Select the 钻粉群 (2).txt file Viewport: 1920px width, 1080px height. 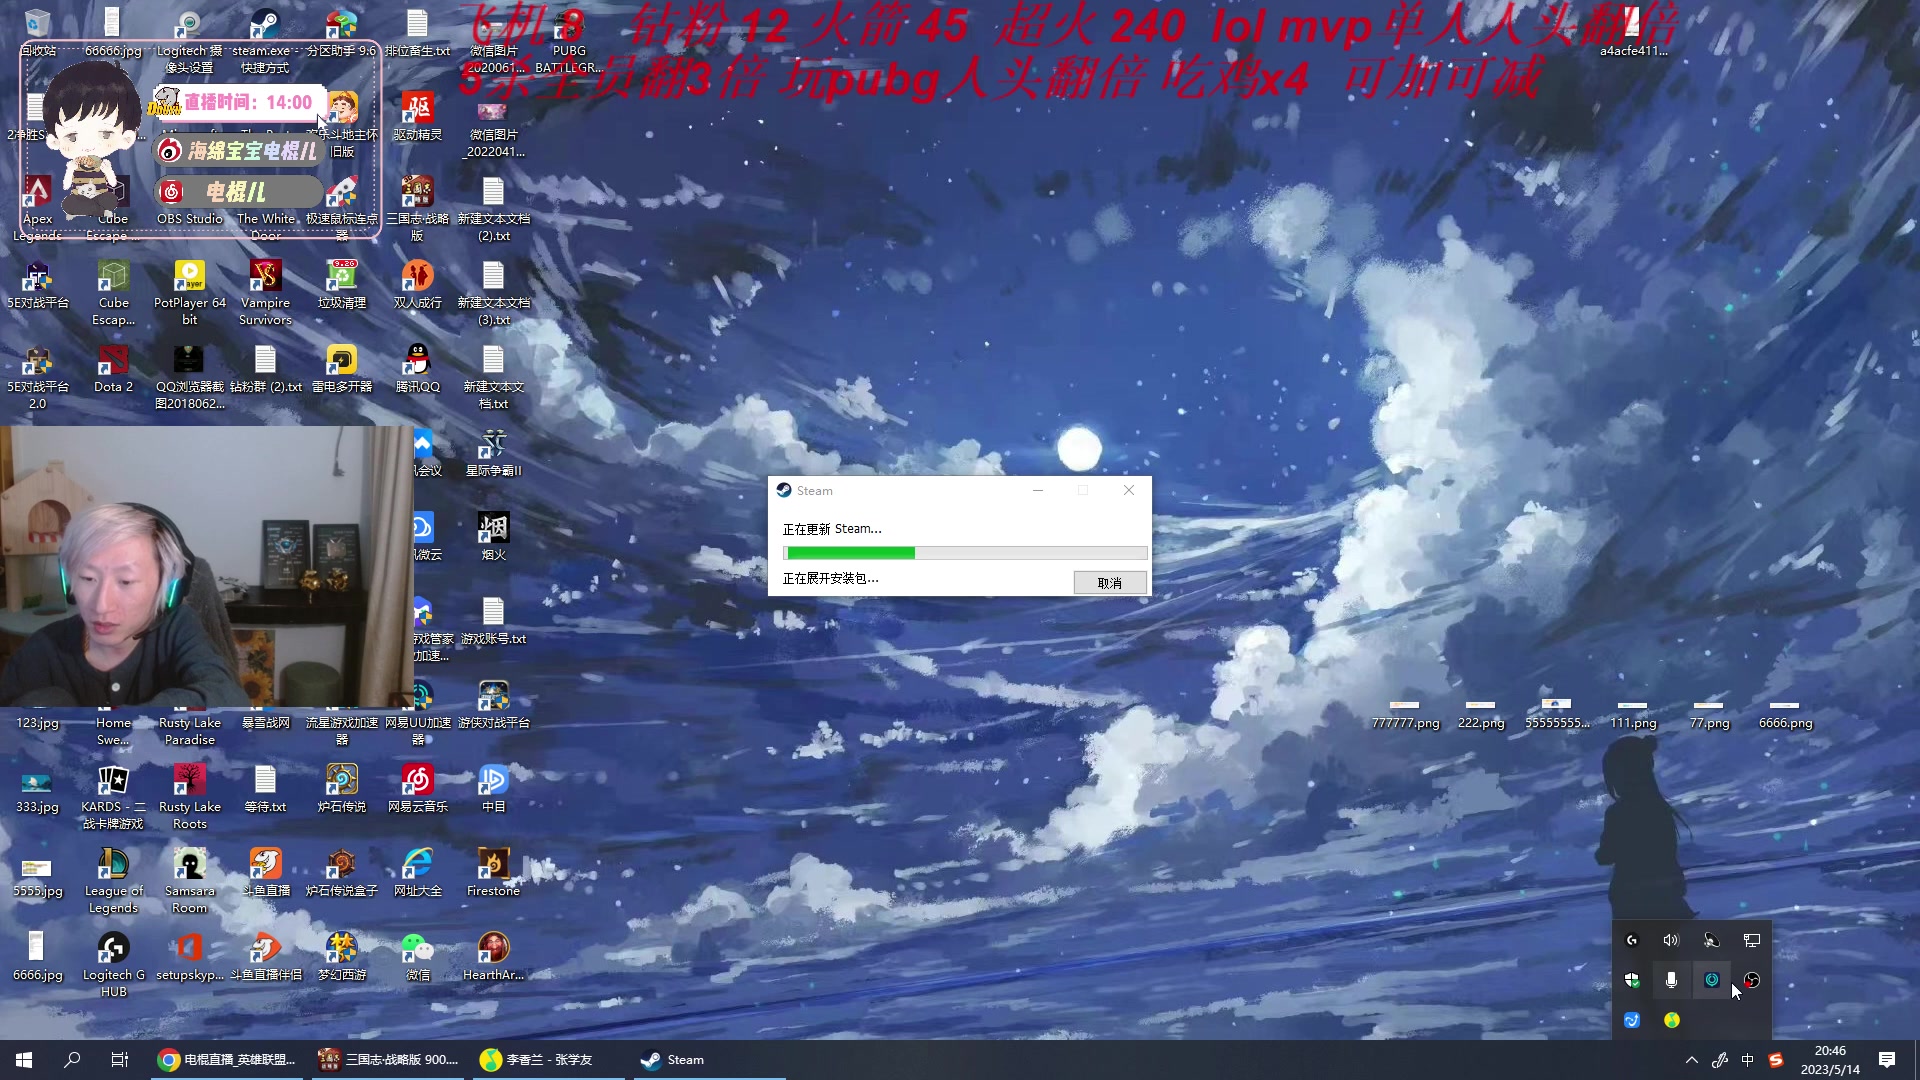265,368
